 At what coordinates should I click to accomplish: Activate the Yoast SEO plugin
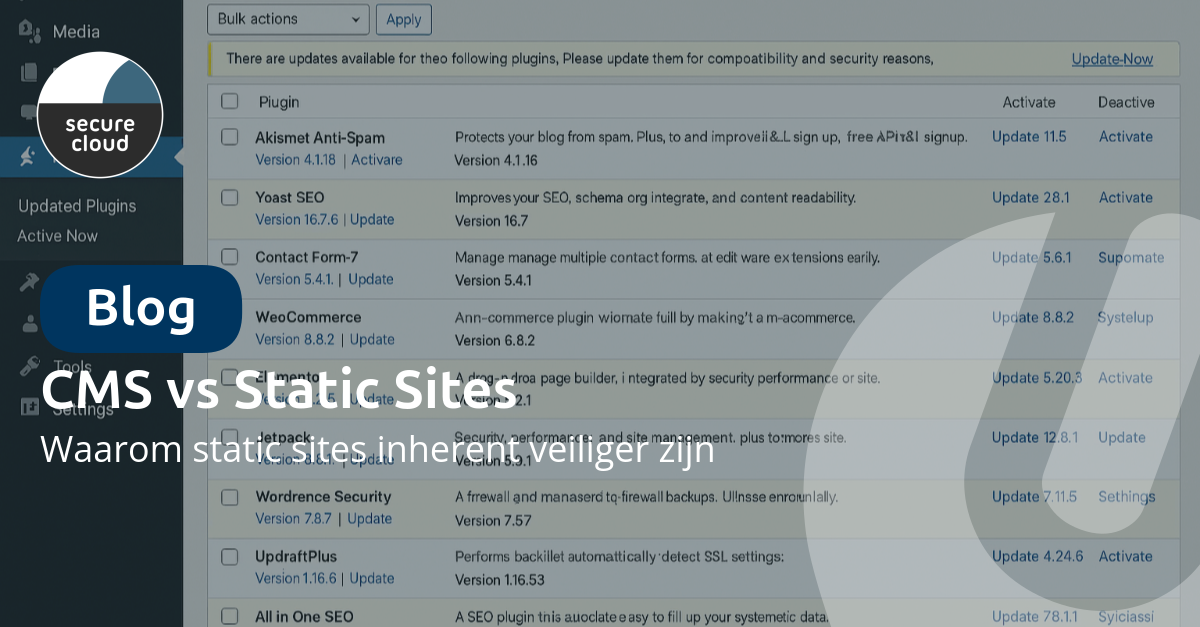[1126, 197]
